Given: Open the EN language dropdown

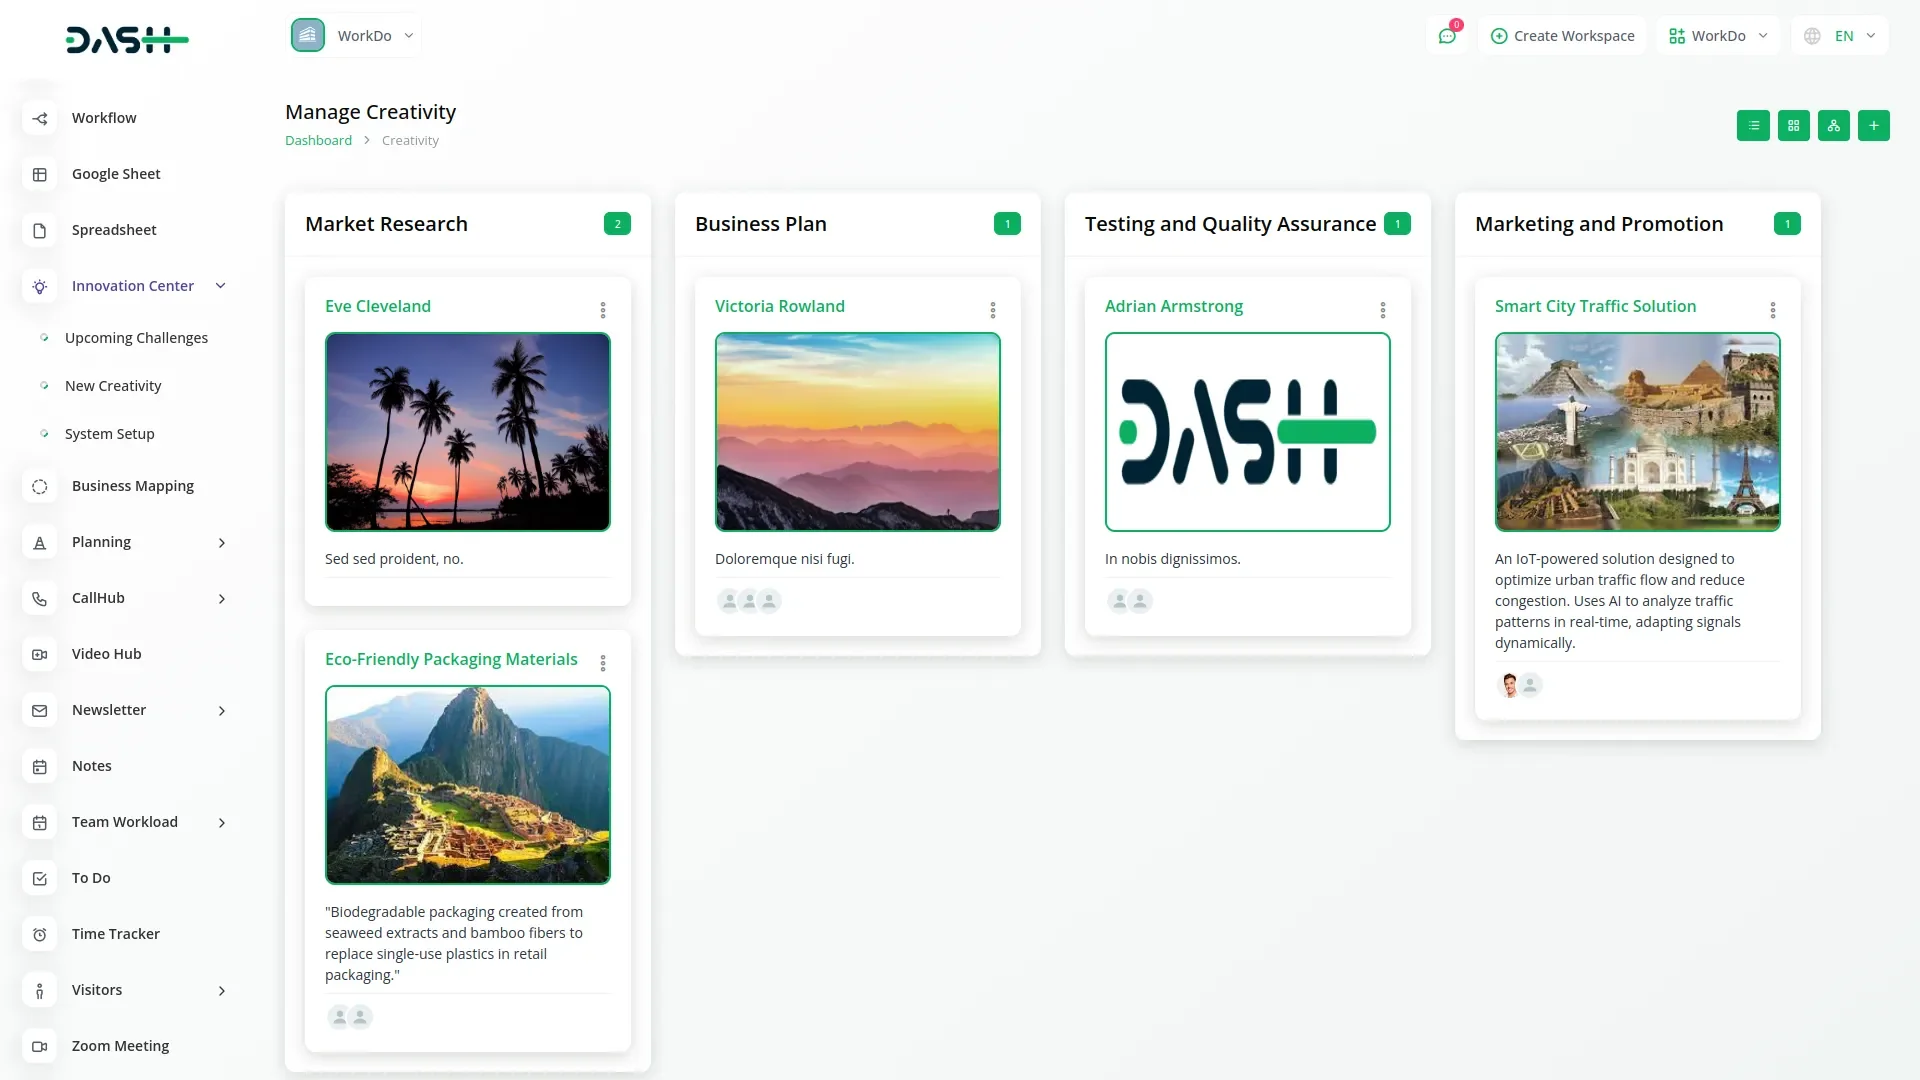Looking at the screenshot, I should tap(1841, 36).
